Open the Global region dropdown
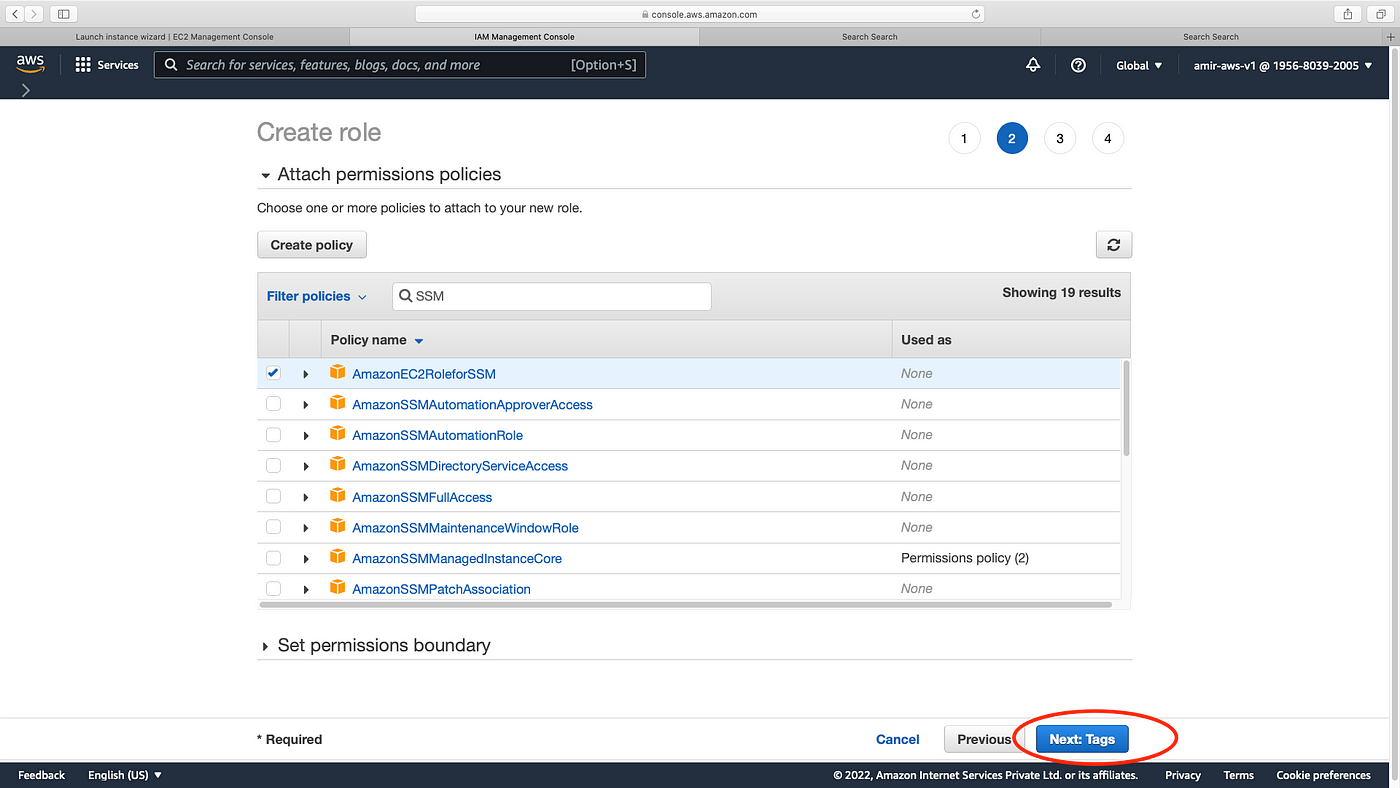The height and width of the screenshot is (788, 1400). coord(1139,65)
